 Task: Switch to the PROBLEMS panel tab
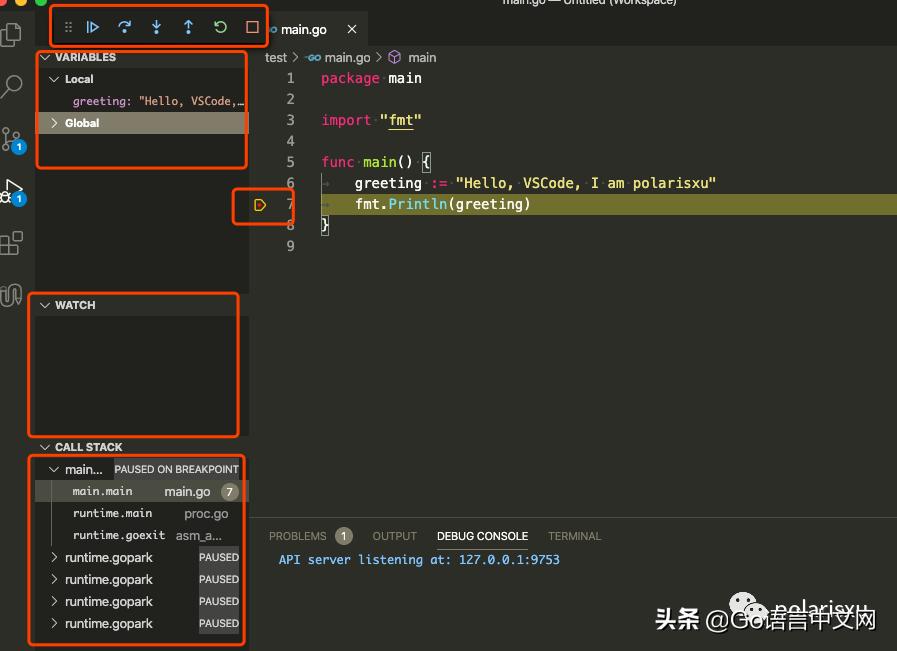click(298, 536)
